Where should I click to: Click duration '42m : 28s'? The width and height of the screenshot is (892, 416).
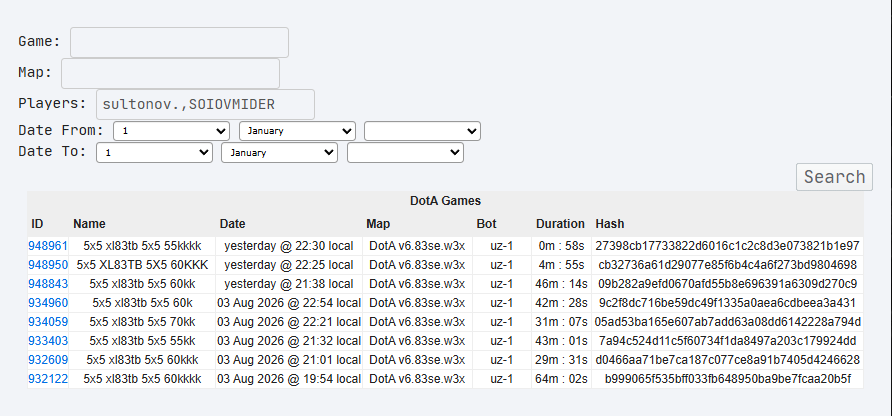pos(561,303)
